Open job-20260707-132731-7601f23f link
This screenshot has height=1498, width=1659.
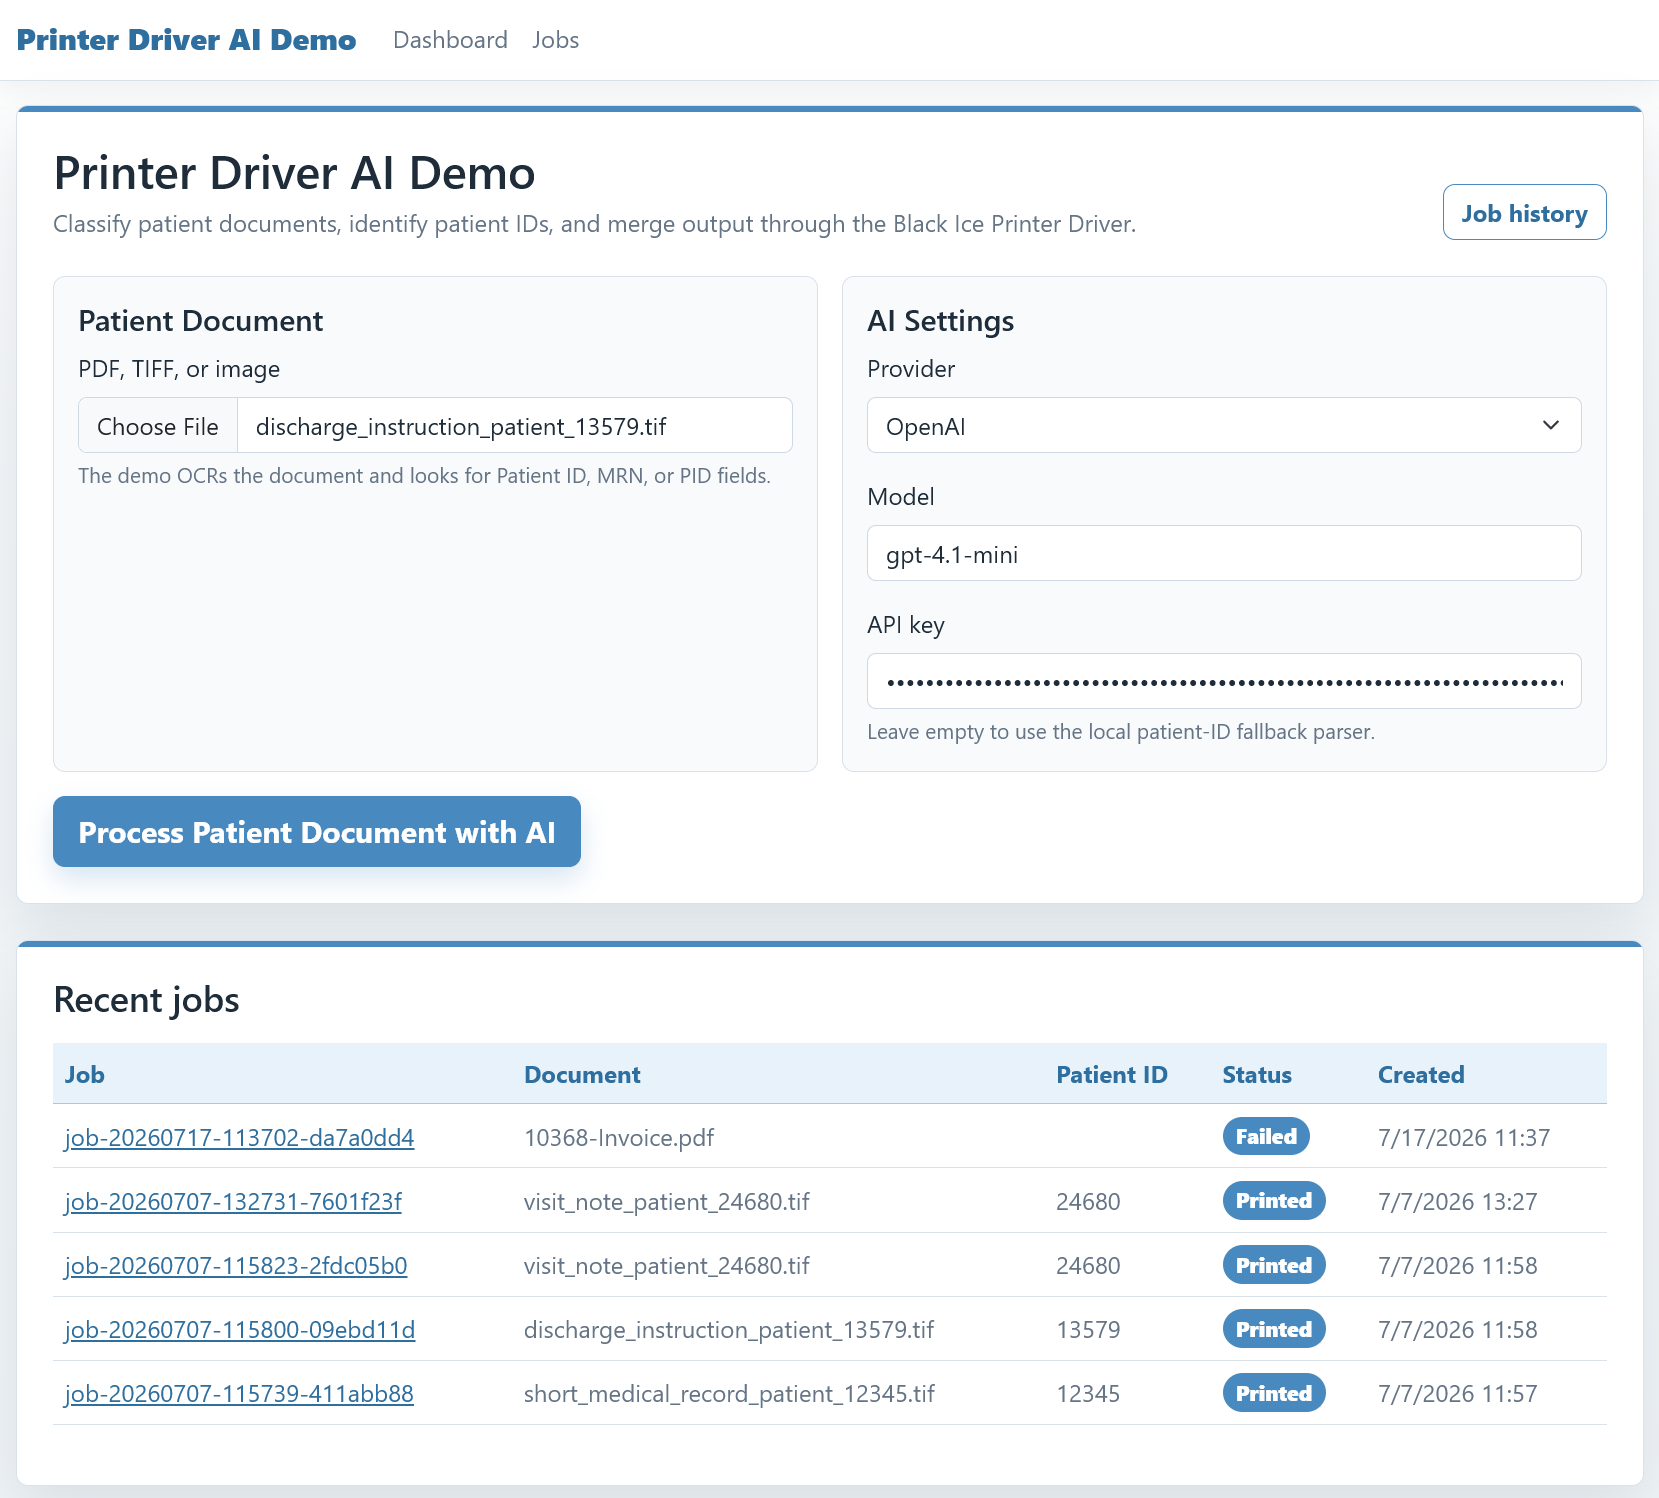[233, 1201]
